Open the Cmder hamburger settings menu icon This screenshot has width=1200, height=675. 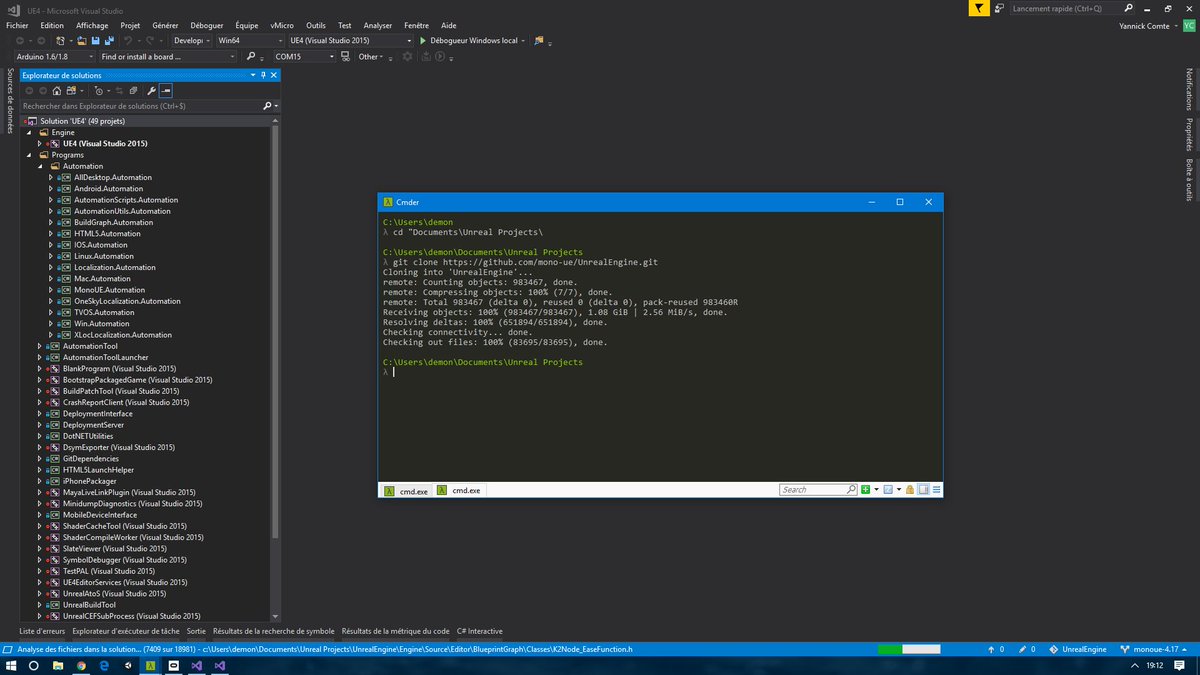point(936,490)
